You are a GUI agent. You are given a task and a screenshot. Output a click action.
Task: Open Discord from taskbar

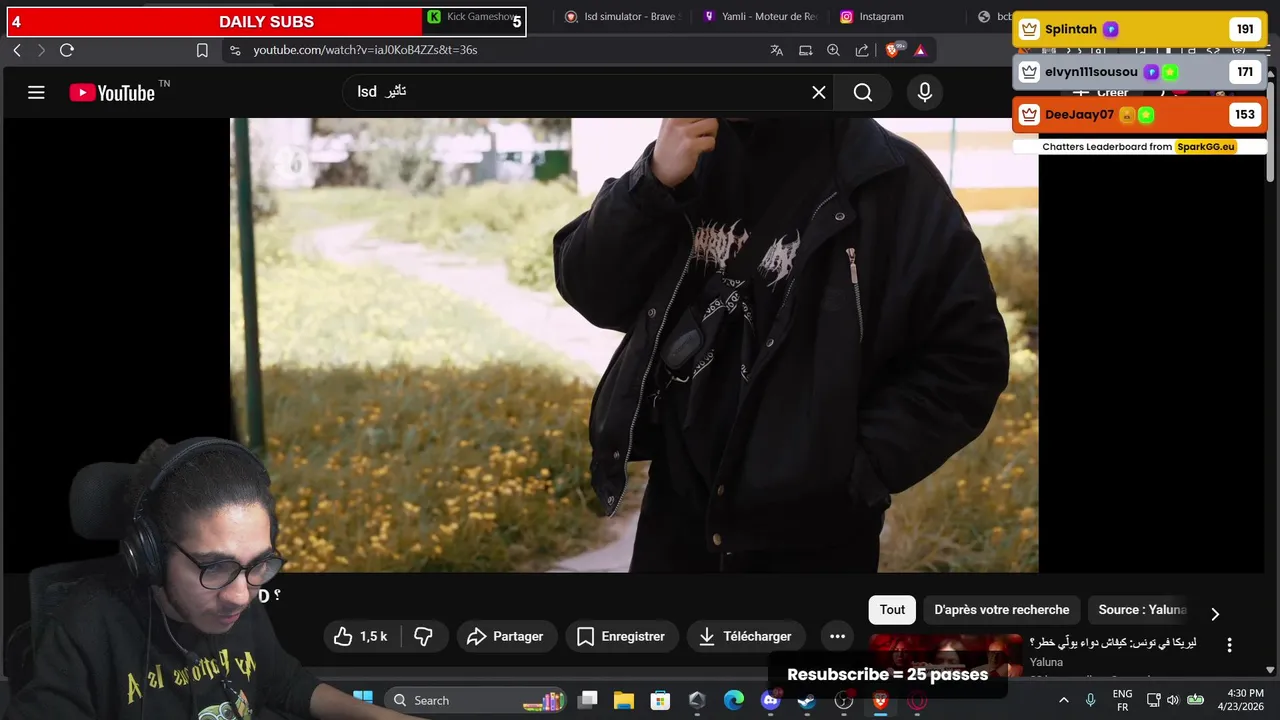tap(770, 700)
